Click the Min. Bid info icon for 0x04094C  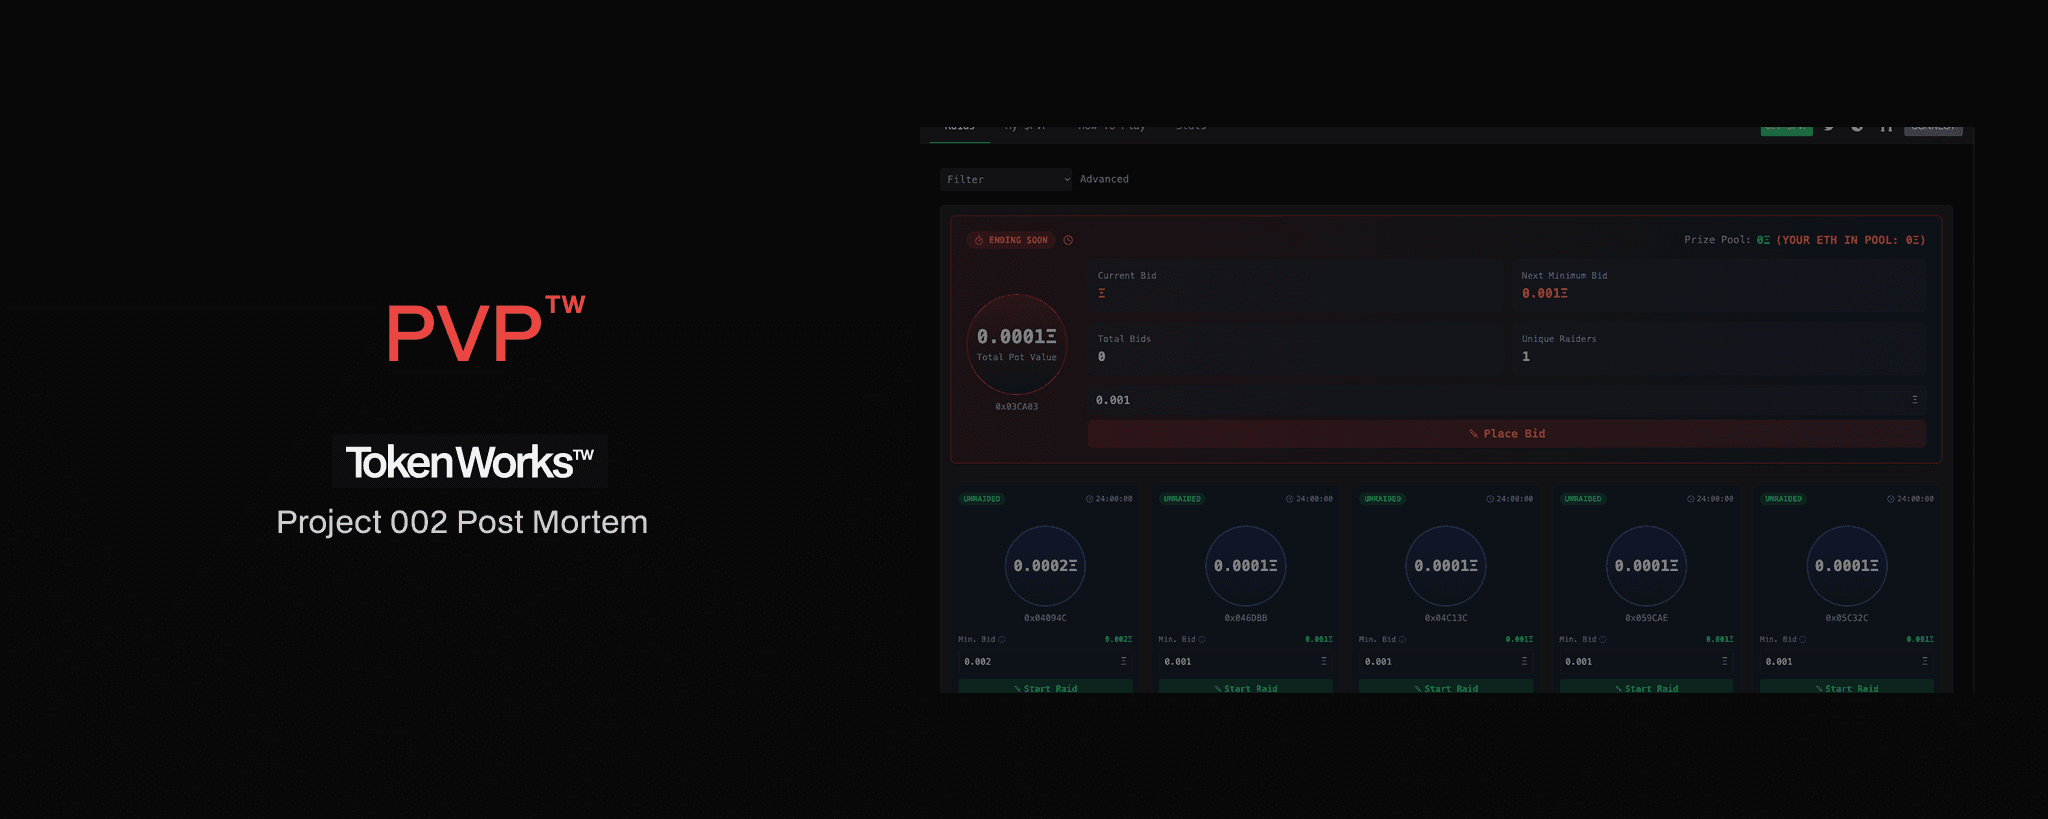pyautogui.click(x=1002, y=640)
